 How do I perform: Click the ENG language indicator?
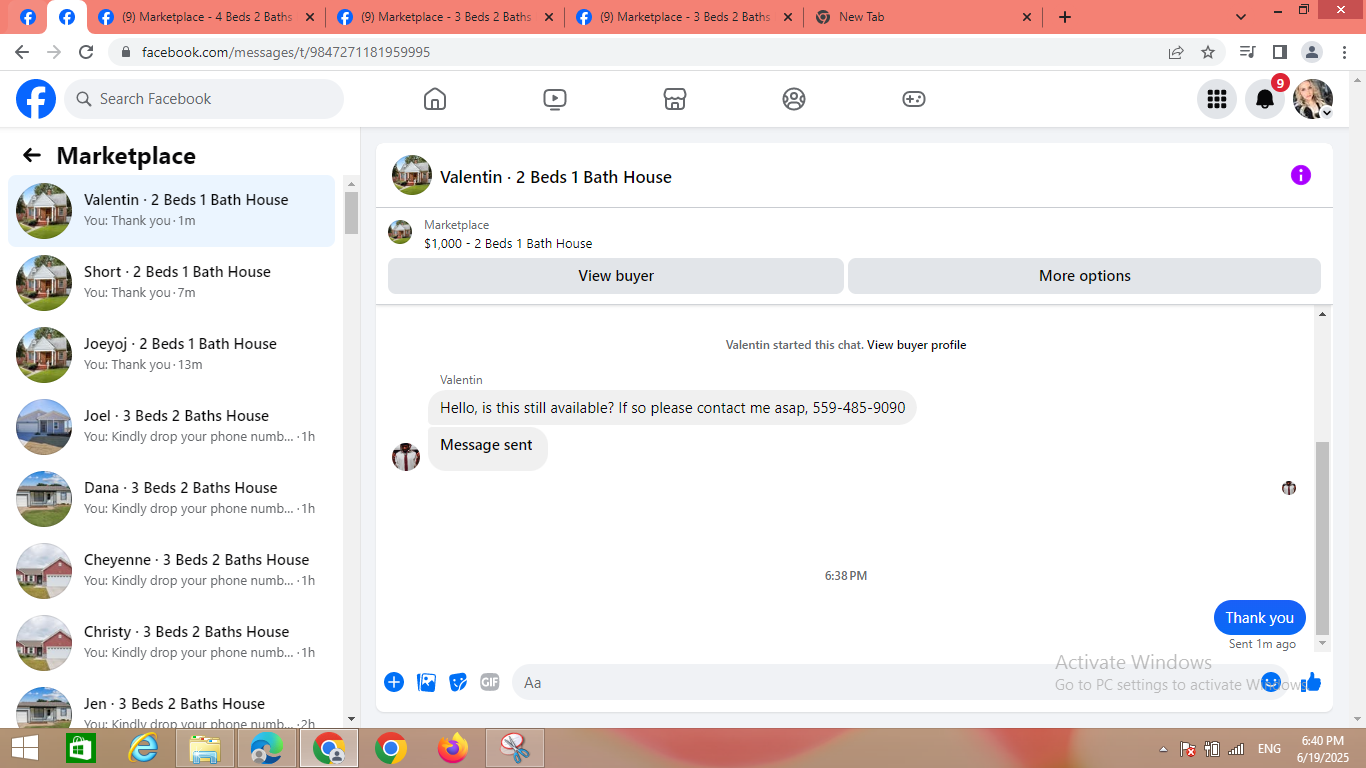(x=1269, y=749)
